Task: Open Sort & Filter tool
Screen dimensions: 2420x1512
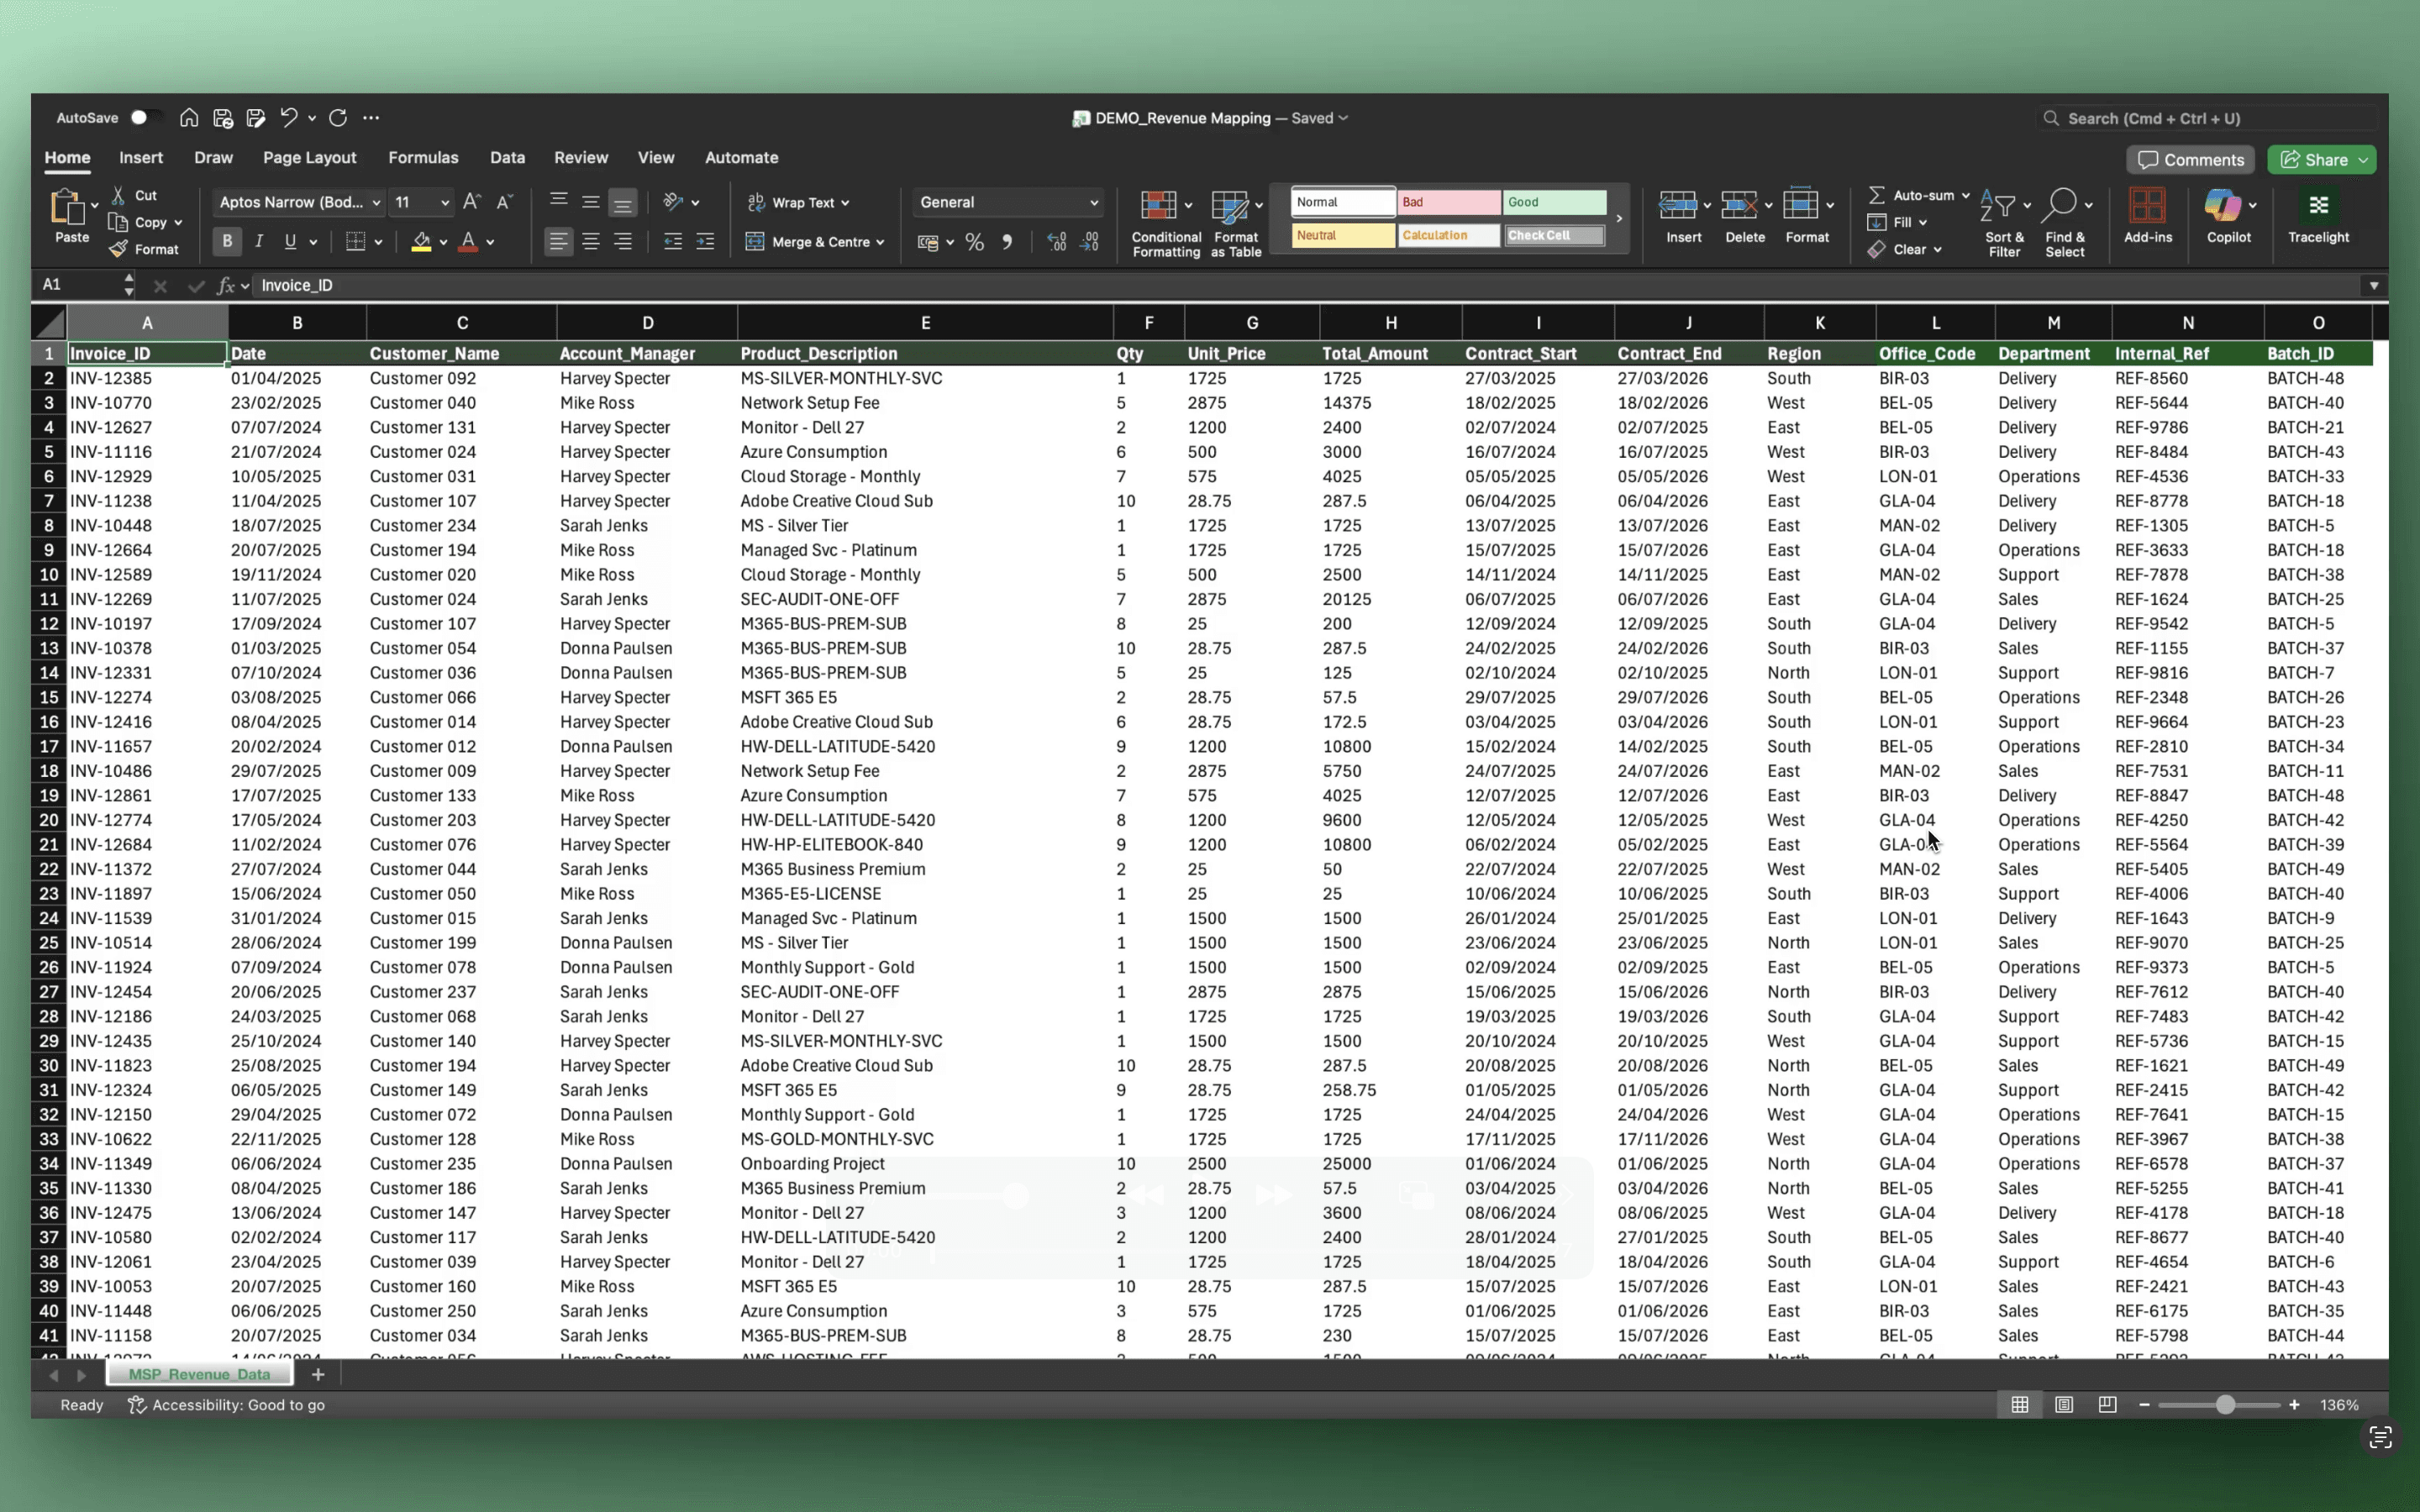Action: point(1998,207)
